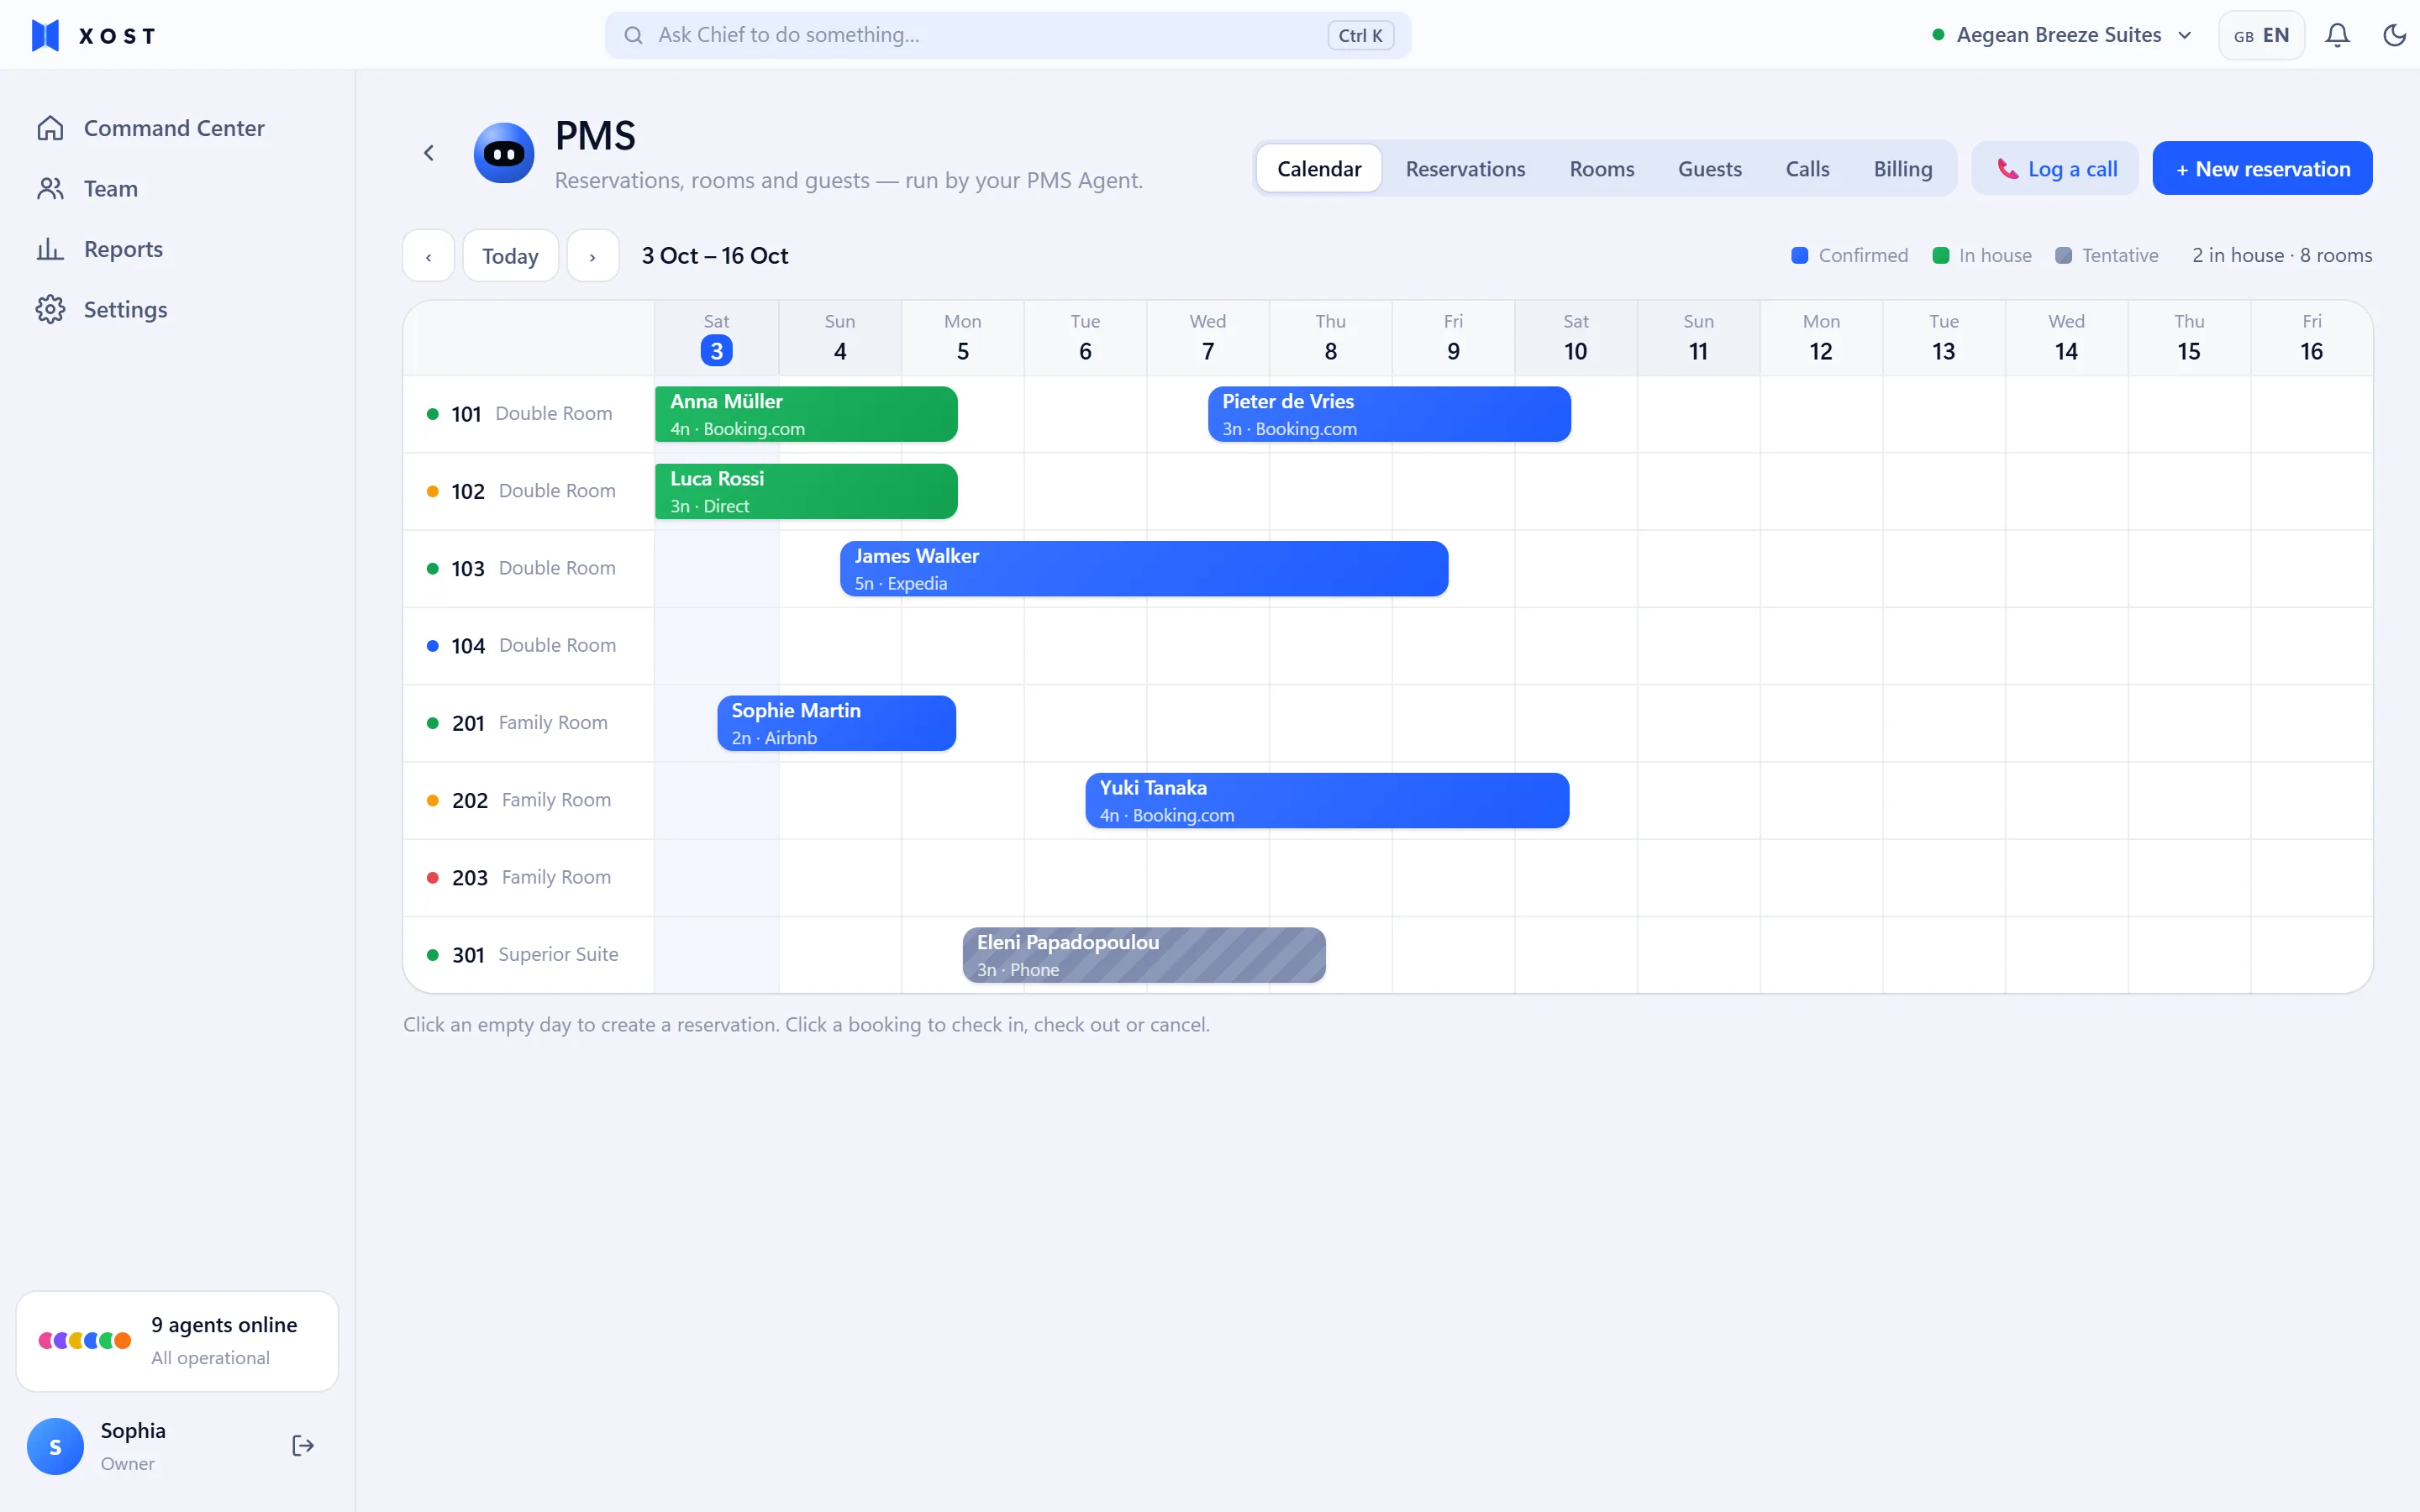This screenshot has height=1512, width=2420.
Task: Toggle dark mode moon icon
Action: (x=2394, y=35)
